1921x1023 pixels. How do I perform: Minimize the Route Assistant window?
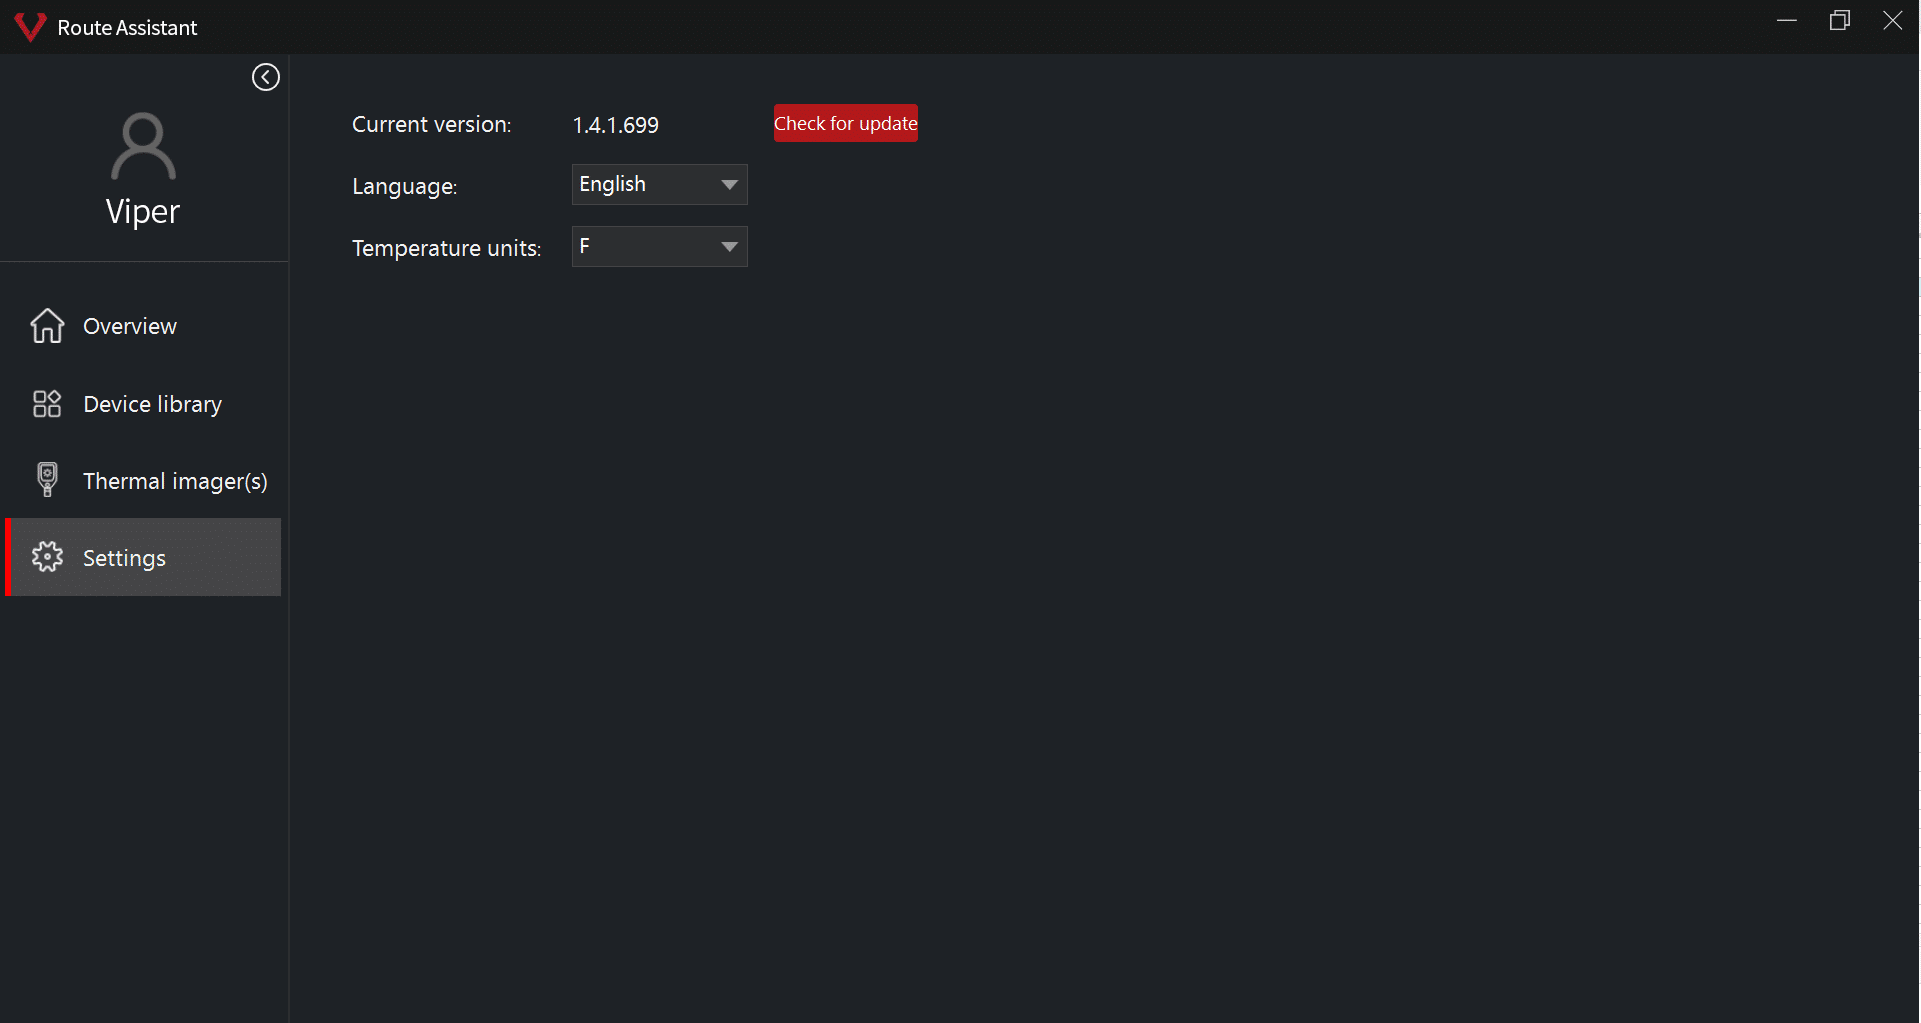1787,21
